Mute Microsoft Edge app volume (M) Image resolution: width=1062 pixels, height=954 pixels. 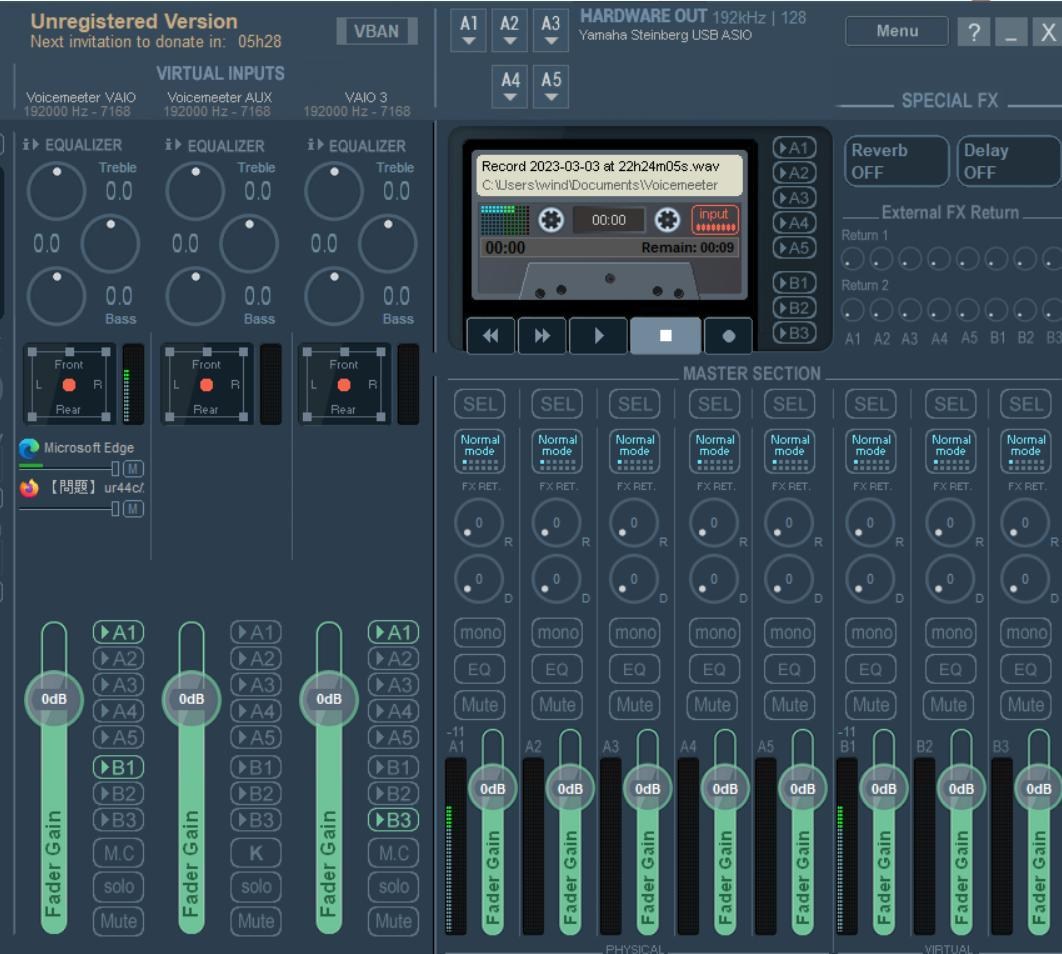click(133, 469)
